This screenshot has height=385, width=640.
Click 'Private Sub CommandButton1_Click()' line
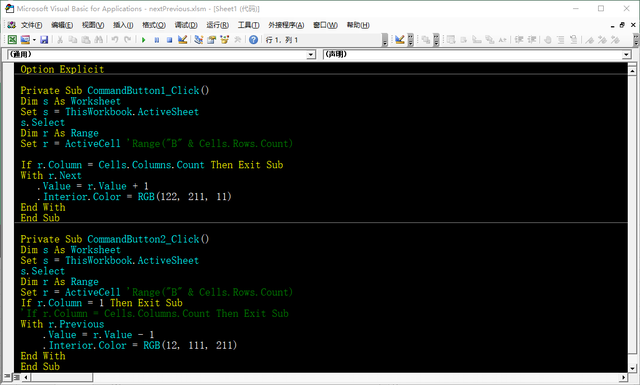point(115,90)
